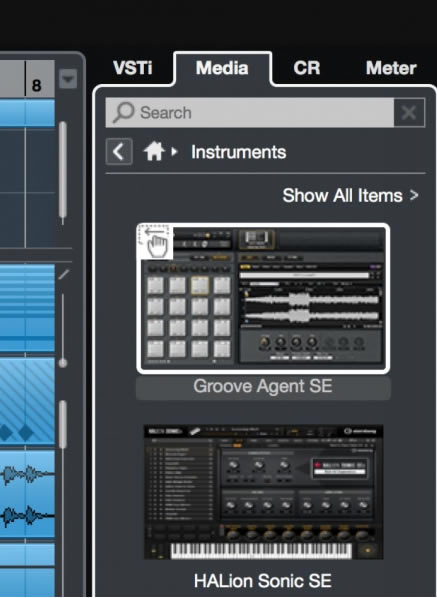437x598 pixels.
Task: Click the Home icon in the breadcrumb
Action: click(x=154, y=151)
